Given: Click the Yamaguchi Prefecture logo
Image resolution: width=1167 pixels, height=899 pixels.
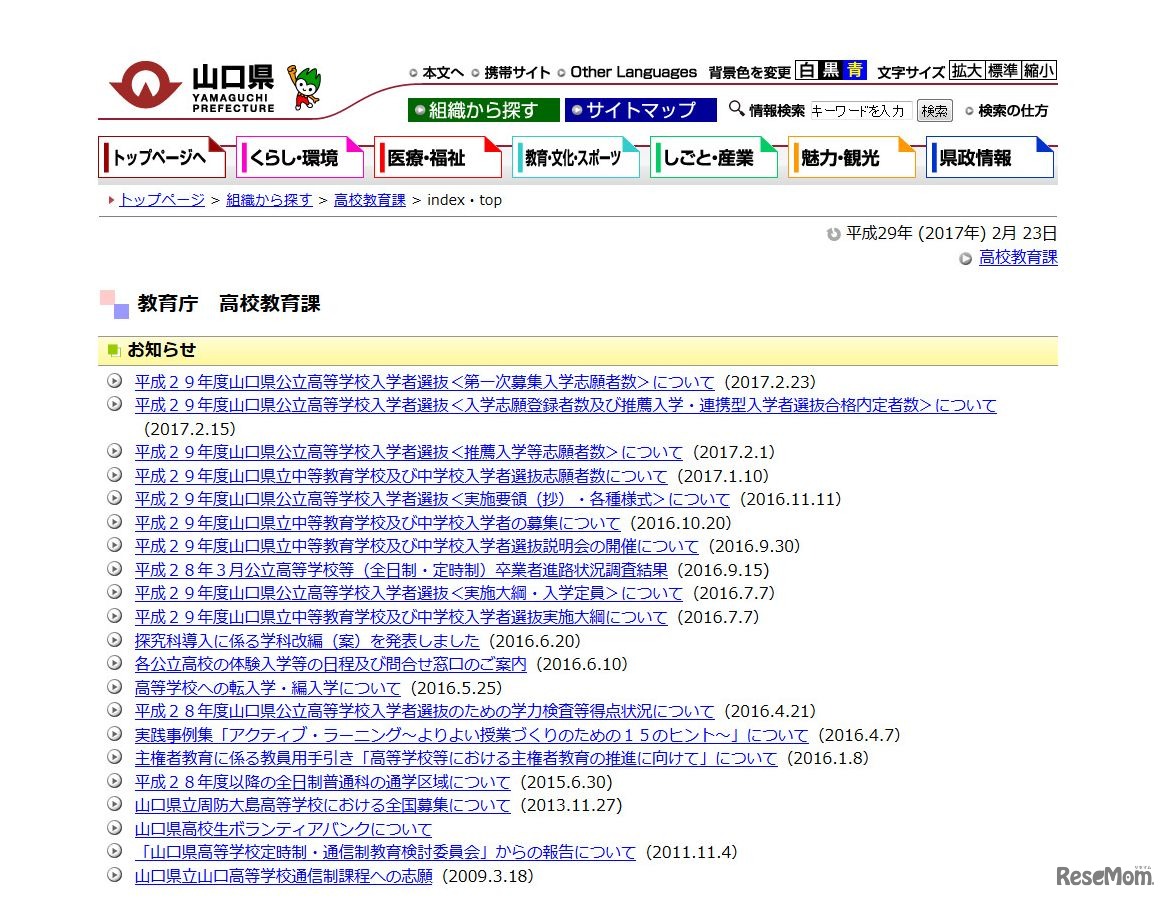Looking at the screenshot, I should pos(192,86).
